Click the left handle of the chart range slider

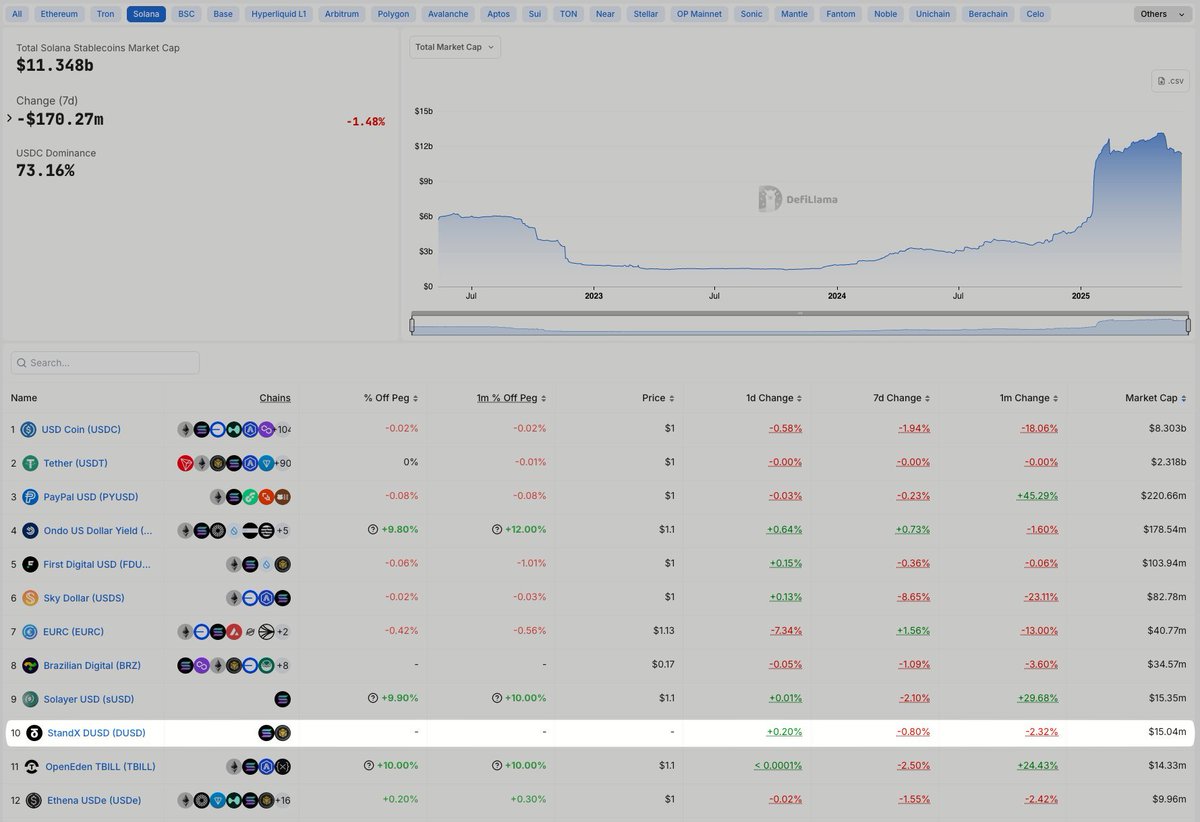(x=411, y=325)
